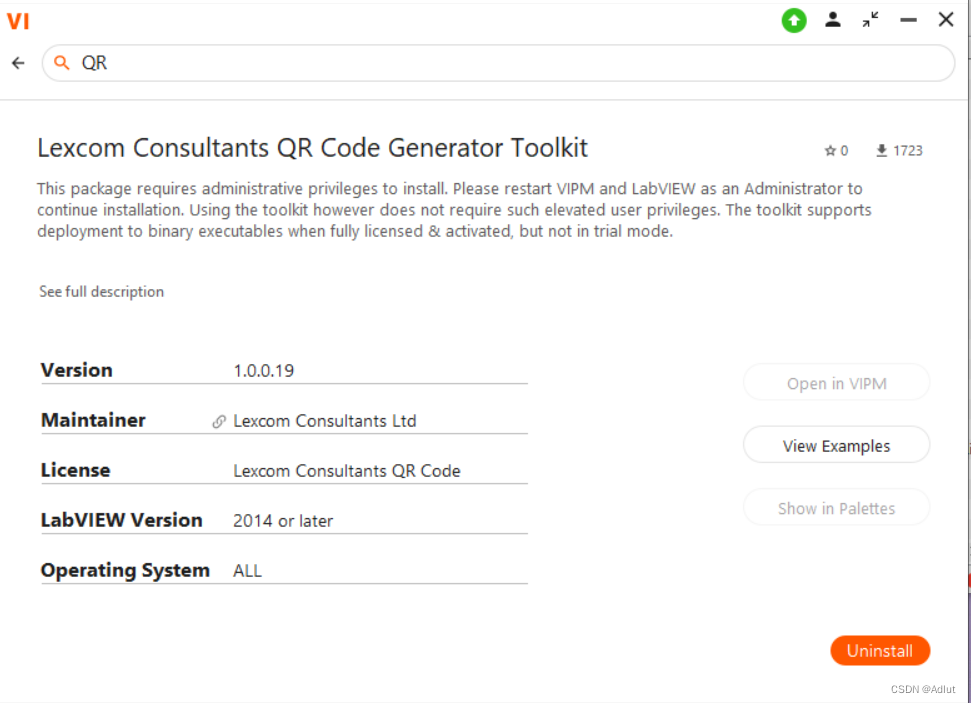The width and height of the screenshot is (971, 703).
Task: Click the version value 1.0.0.19
Action: (x=263, y=371)
